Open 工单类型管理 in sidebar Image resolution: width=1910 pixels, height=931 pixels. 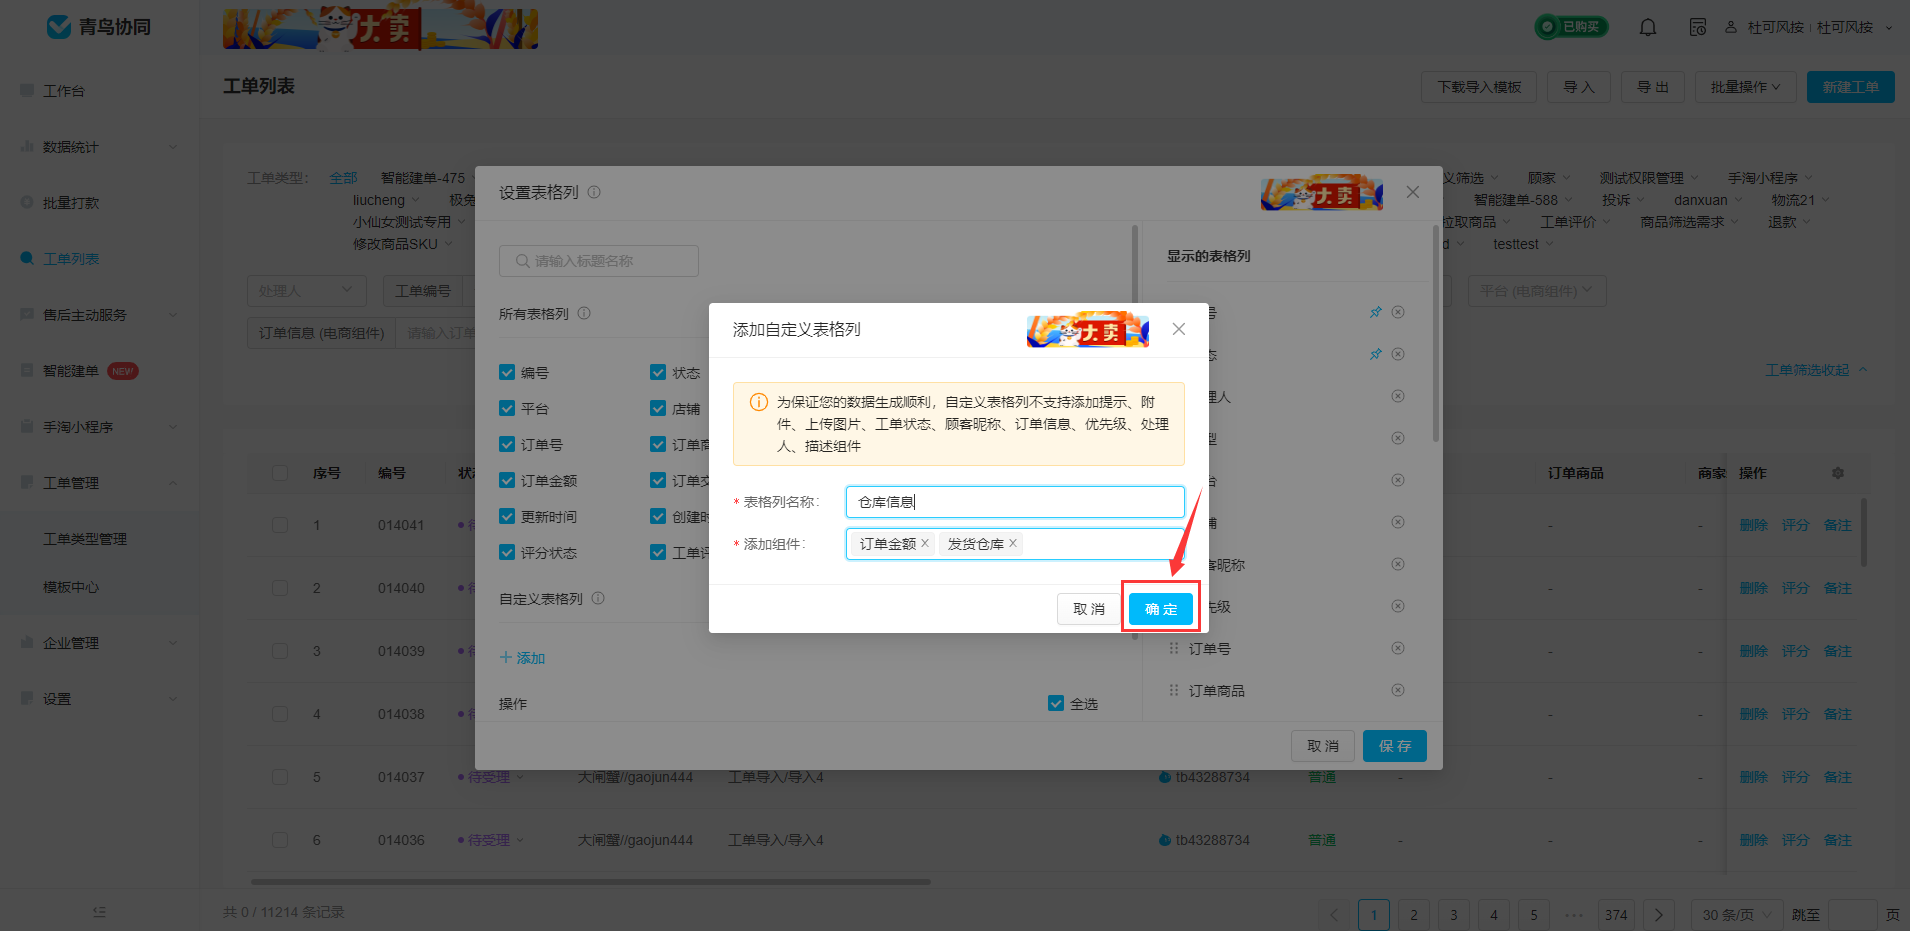85,539
